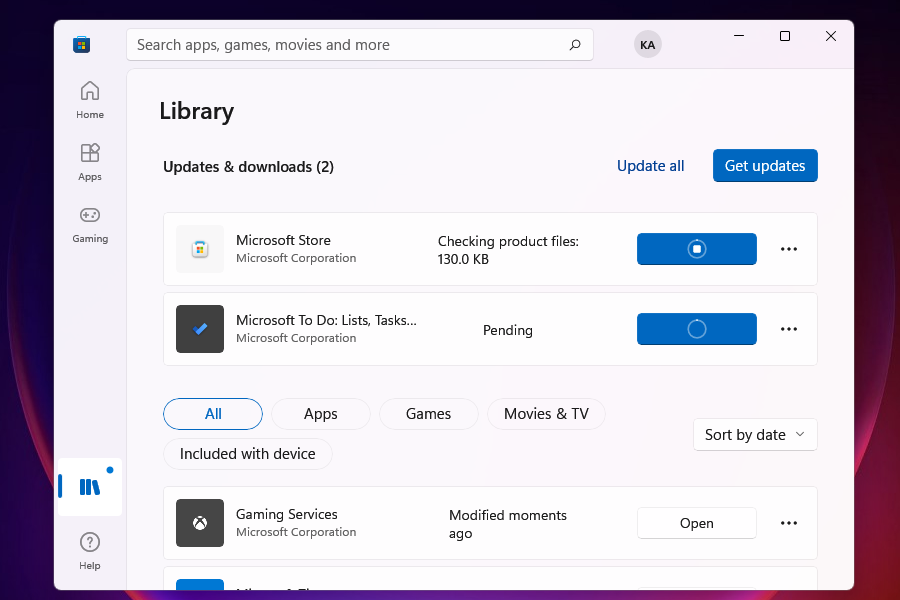Viewport: 900px width, 600px height.
Task: Open Help from the sidebar
Action: point(90,551)
